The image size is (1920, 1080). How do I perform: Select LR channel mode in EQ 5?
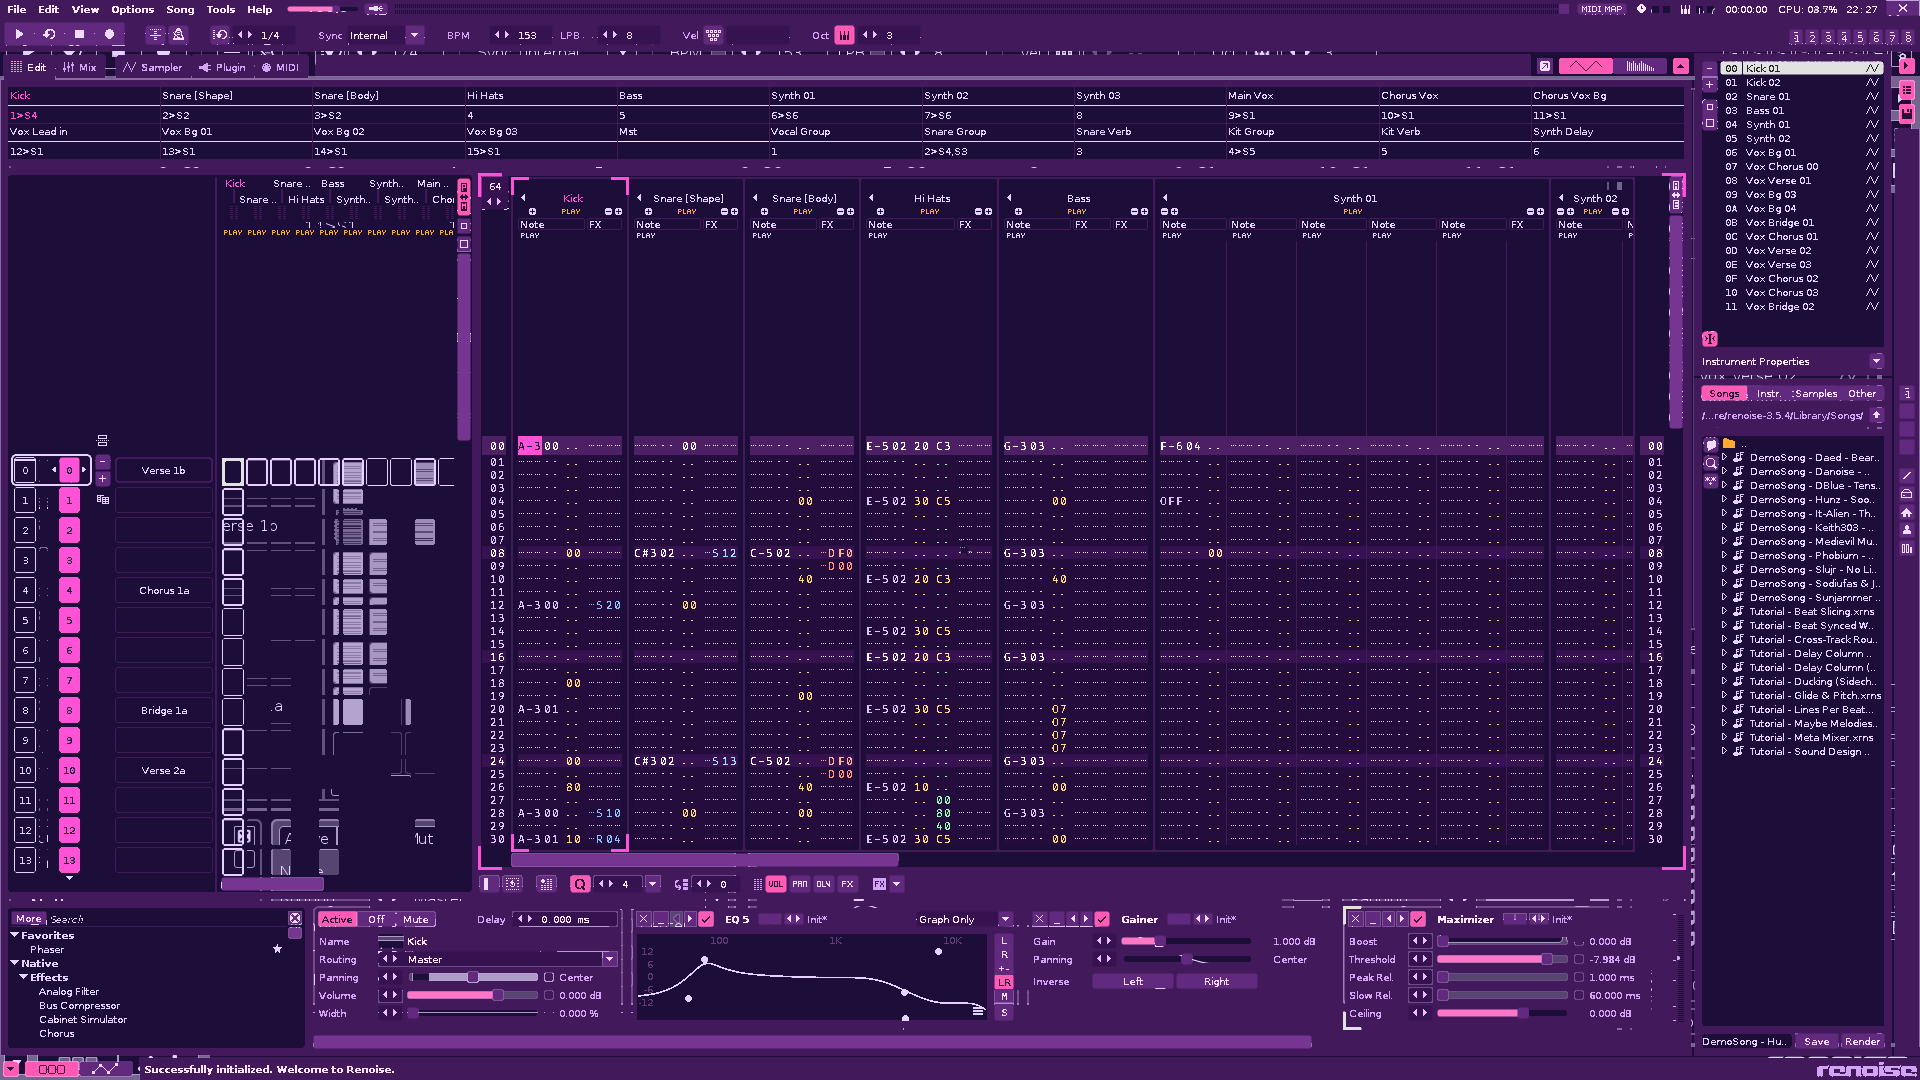click(1004, 982)
